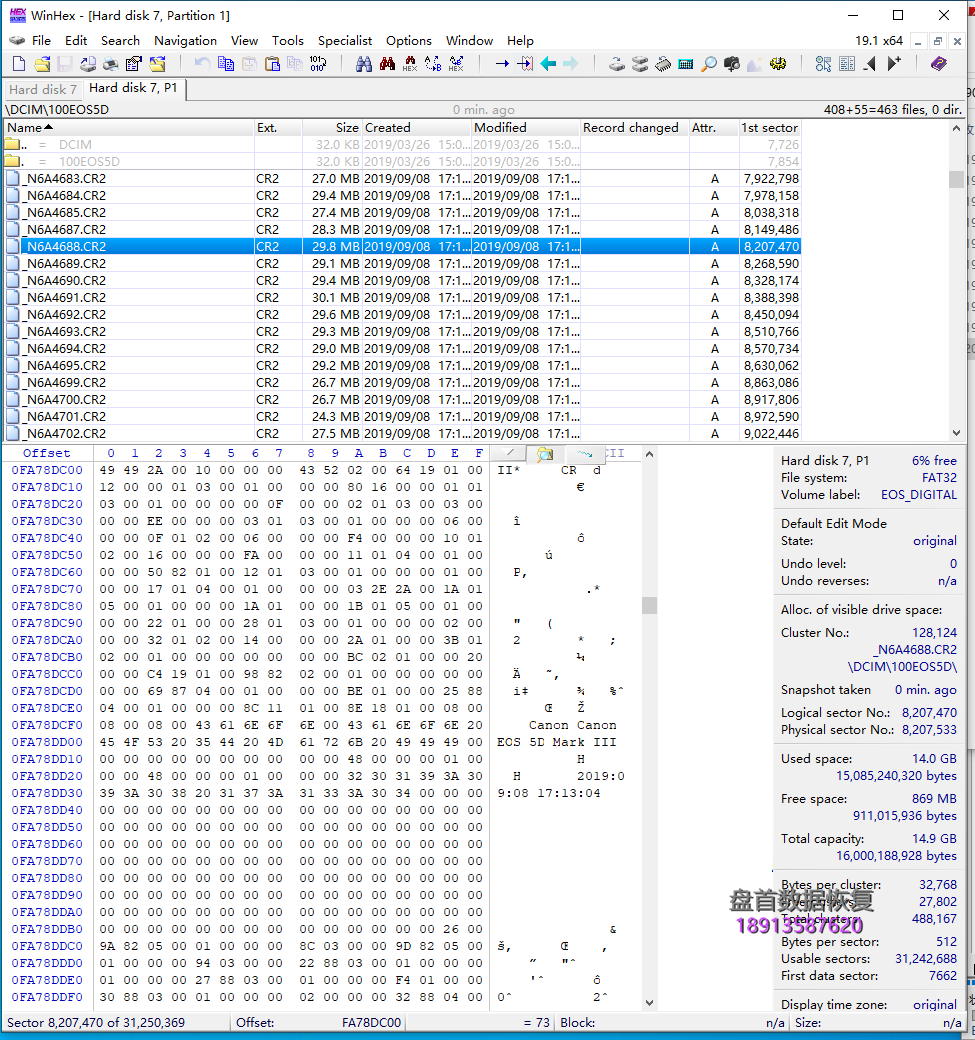Click the Position Manager toolbar icon
This screenshot has height=1040, width=975.
click(824, 64)
